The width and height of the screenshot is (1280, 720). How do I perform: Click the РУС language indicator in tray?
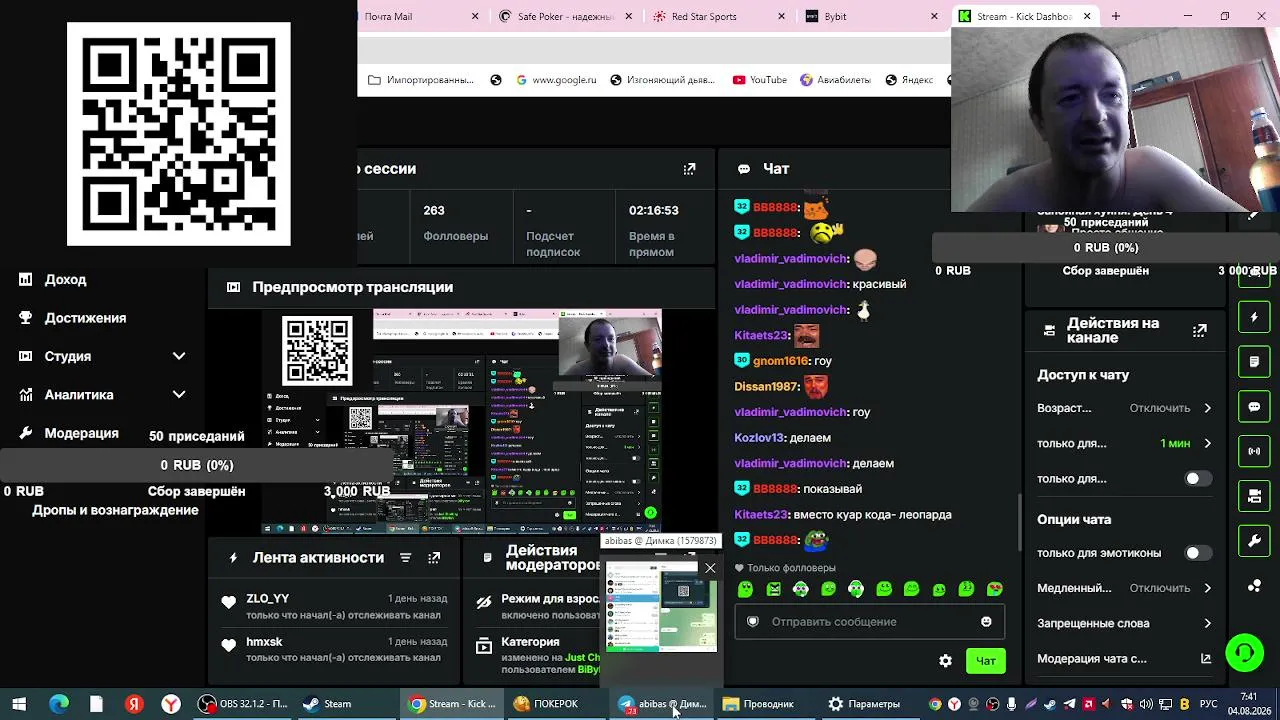click(1208, 704)
